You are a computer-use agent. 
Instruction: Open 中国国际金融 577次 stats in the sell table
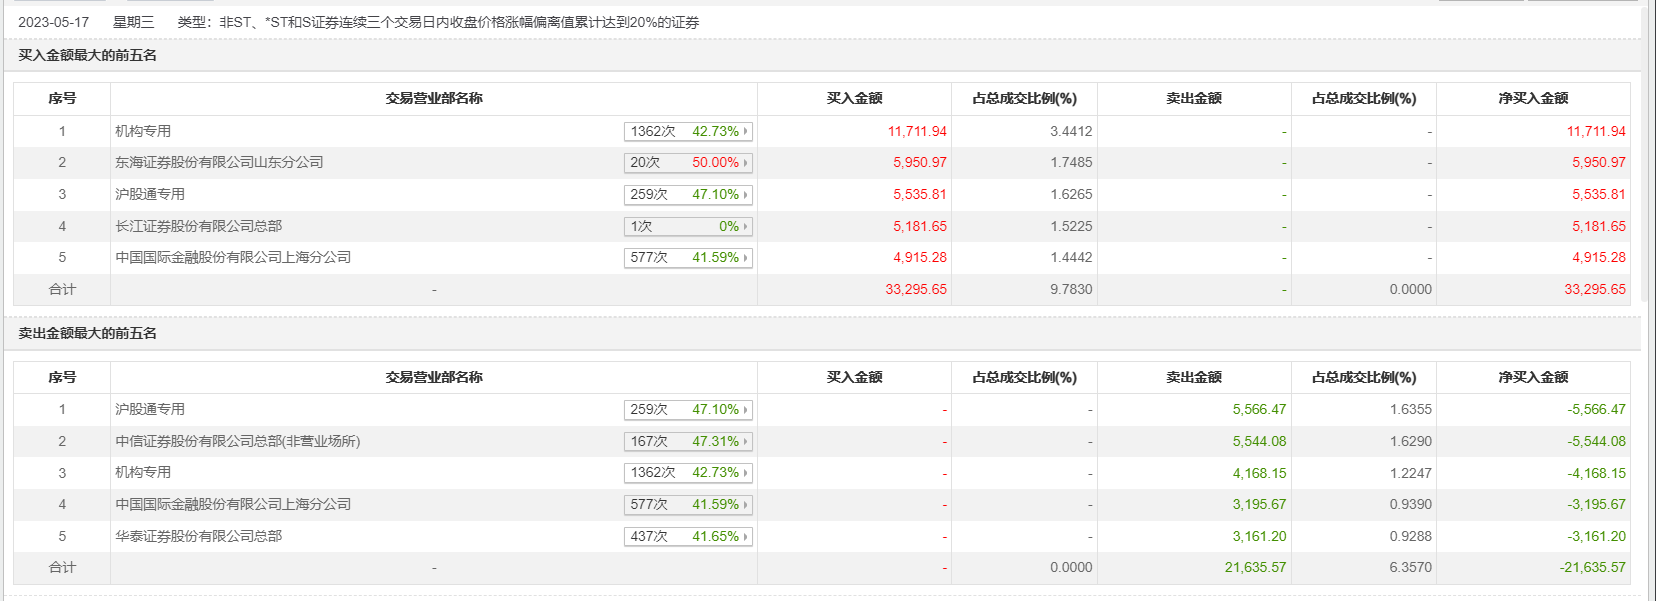(688, 505)
